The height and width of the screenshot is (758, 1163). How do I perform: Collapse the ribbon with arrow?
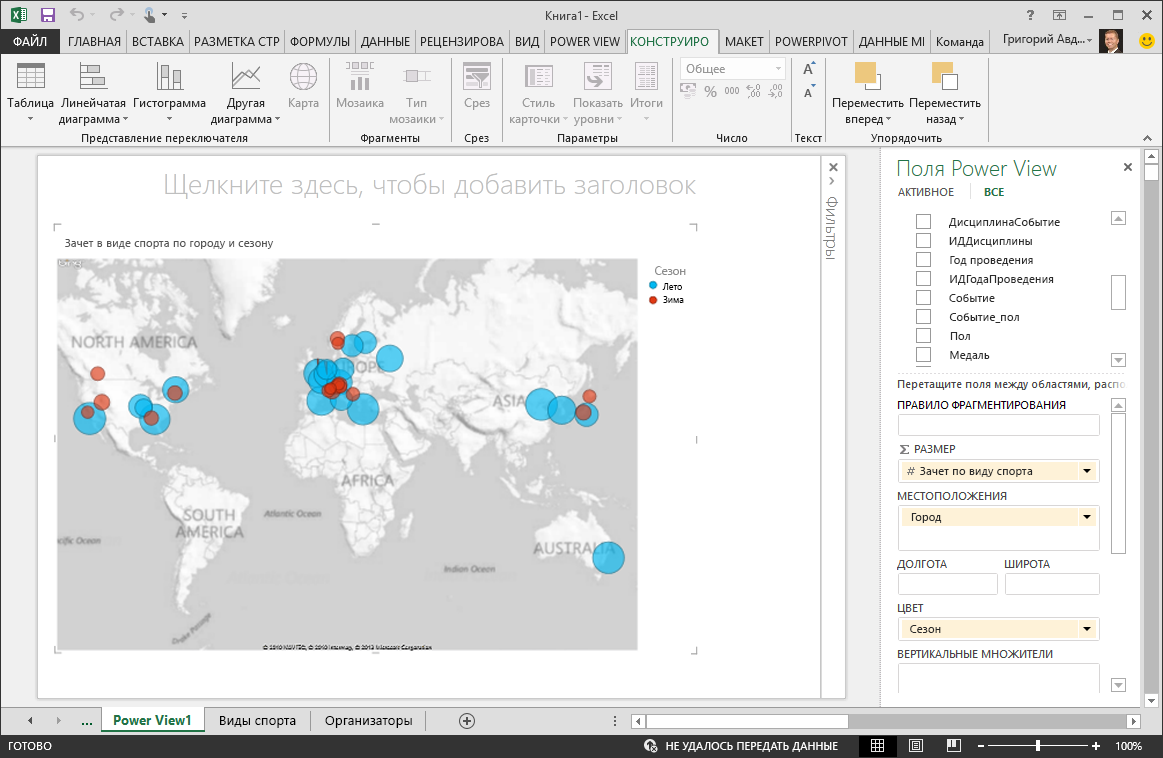1147,138
